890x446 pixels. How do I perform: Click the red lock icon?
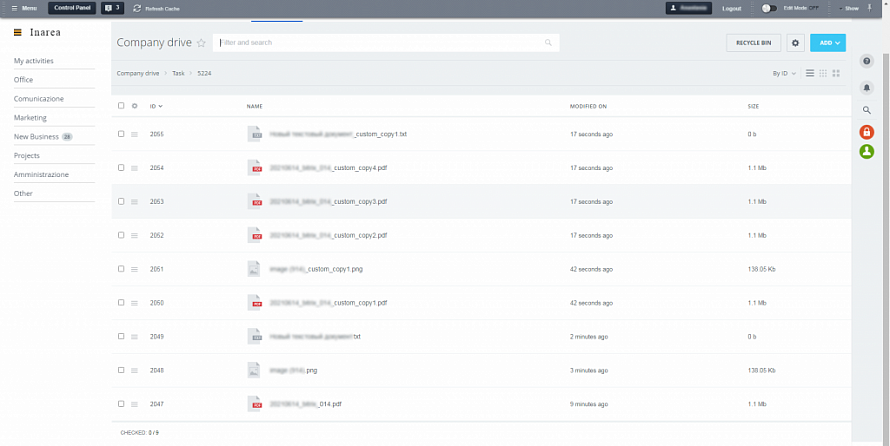[867, 132]
